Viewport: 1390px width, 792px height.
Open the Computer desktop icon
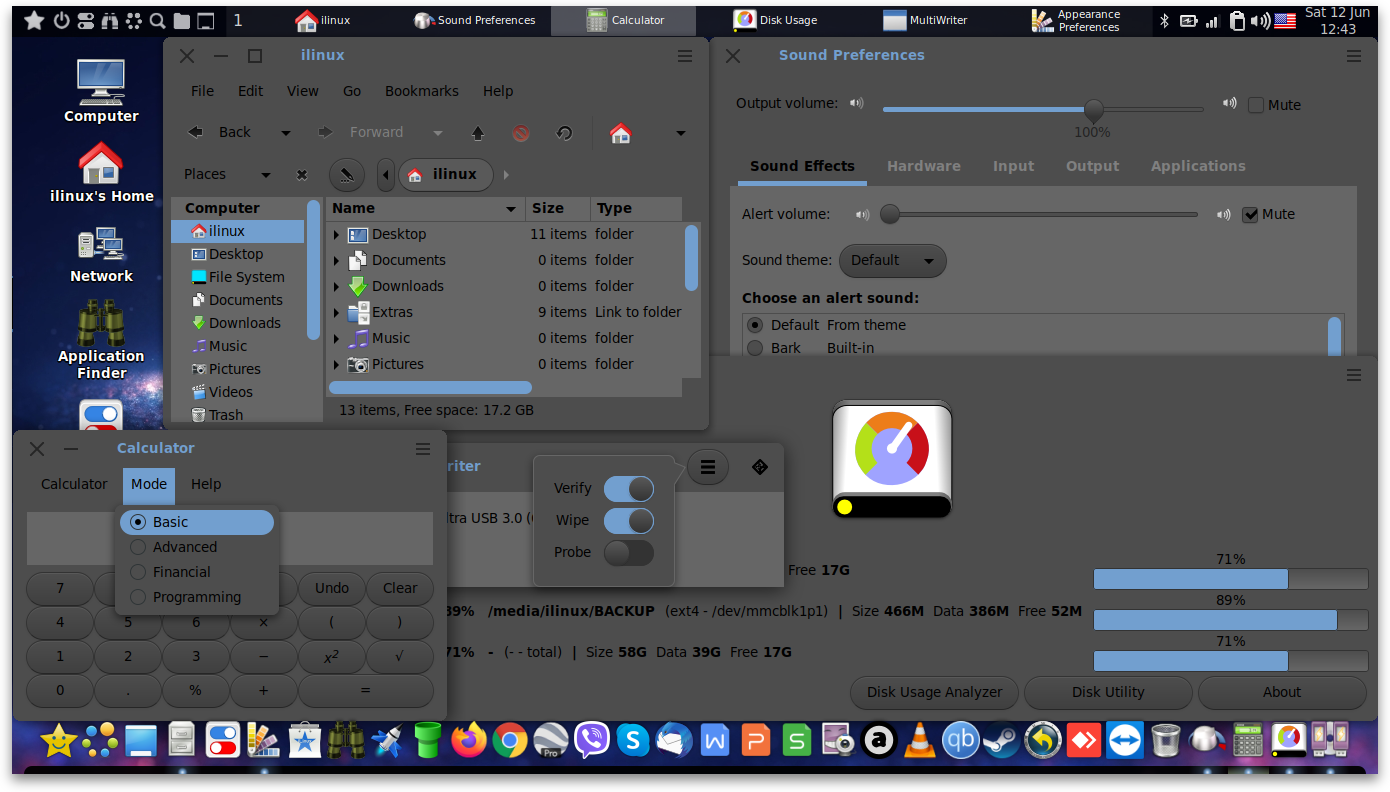[101, 91]
